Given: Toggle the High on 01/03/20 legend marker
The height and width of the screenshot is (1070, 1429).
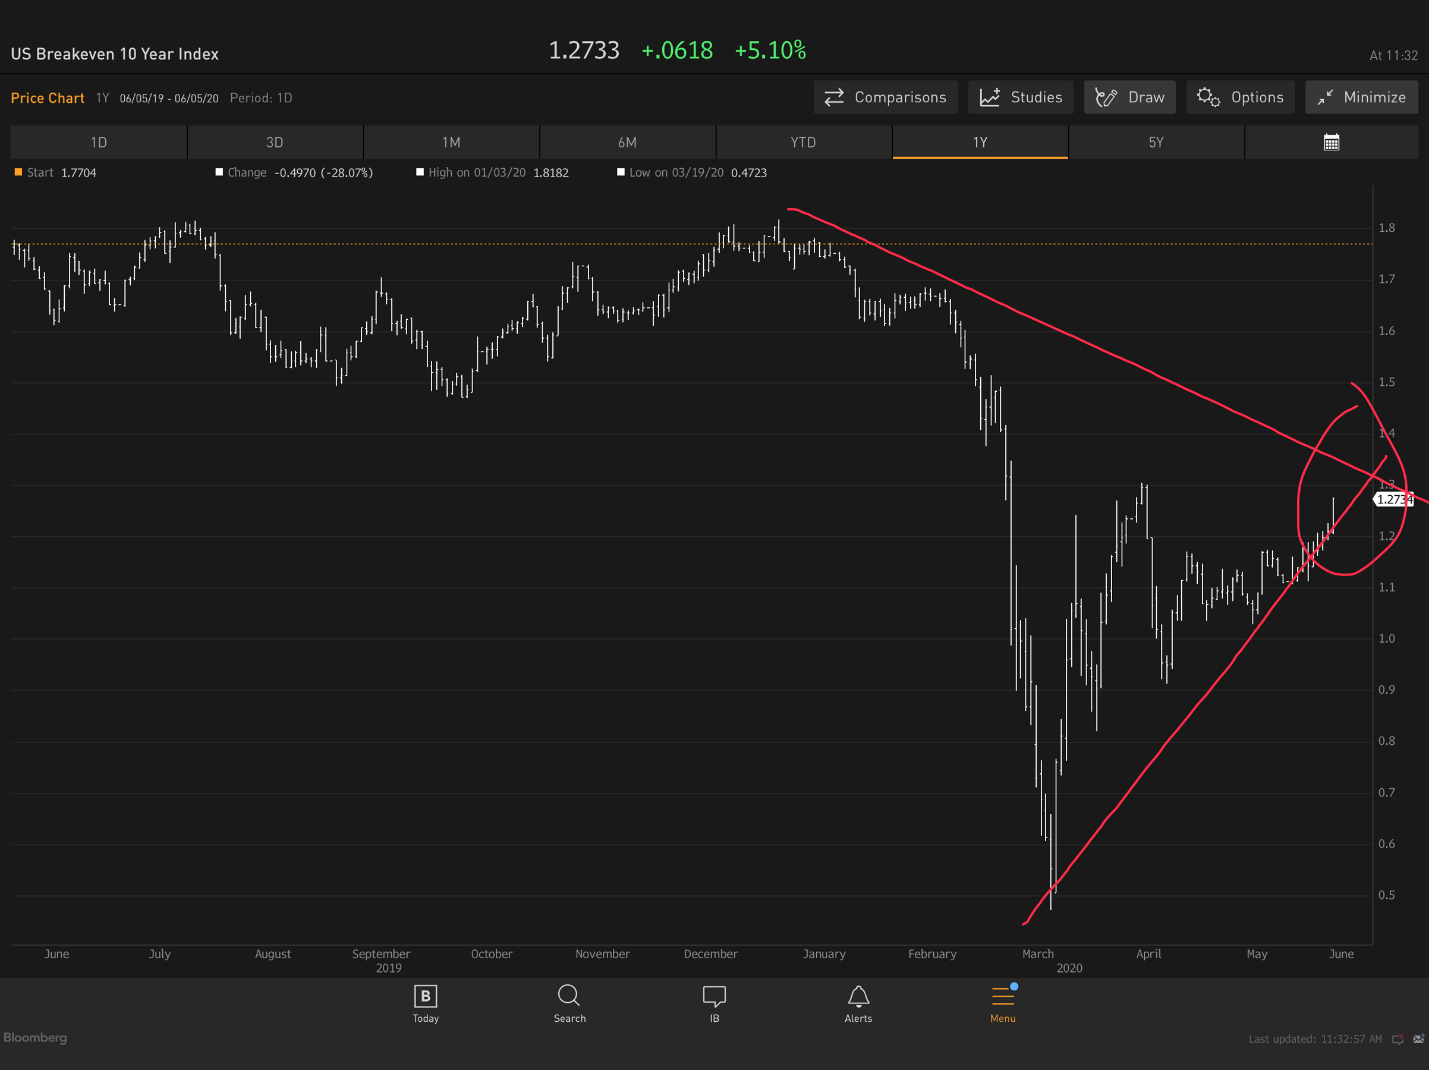Looking at the screenshot, I should pyautogui.click(x=420, y=173).
